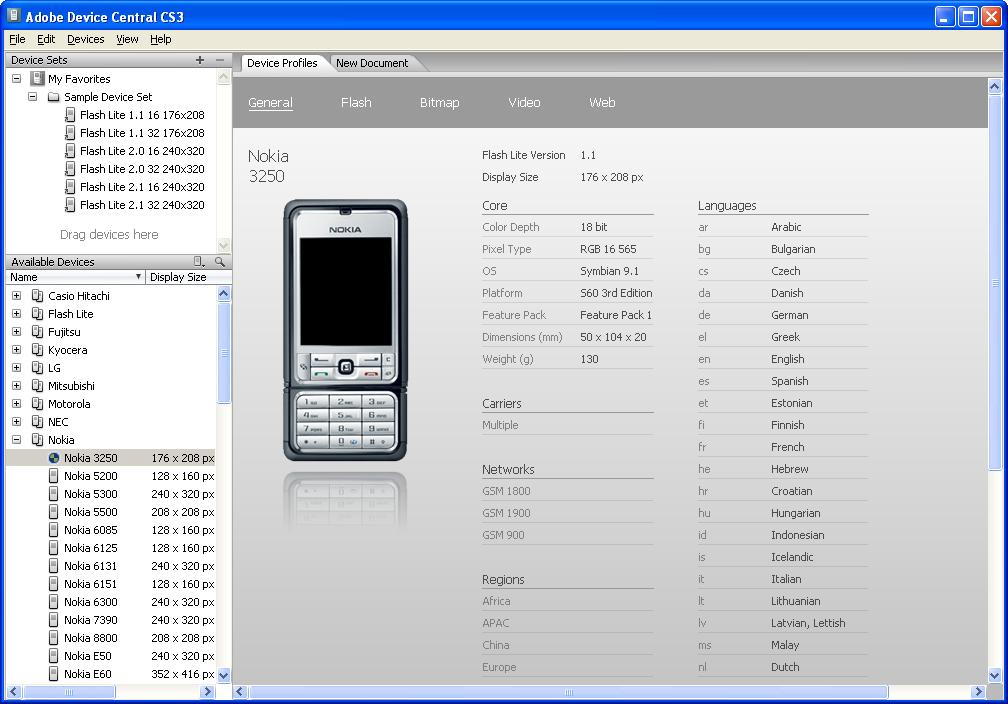
Task: Open the Web profile section
Action: coord(602,103)
